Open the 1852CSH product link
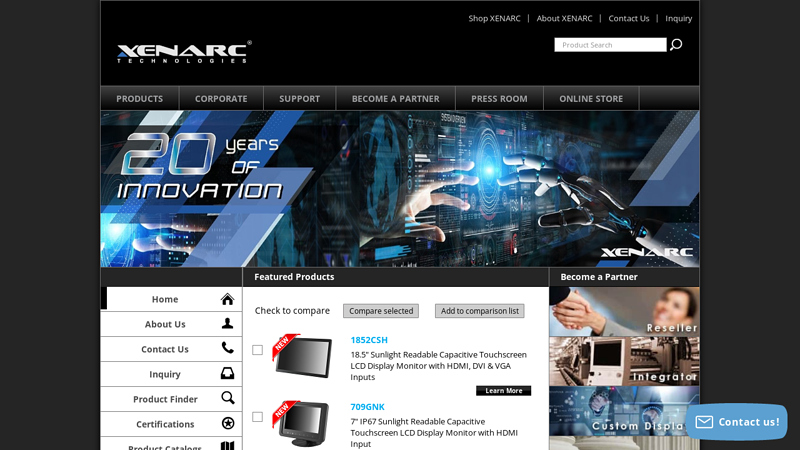The image size is (800, 450). pyautogui.click(x=369, y=340)
